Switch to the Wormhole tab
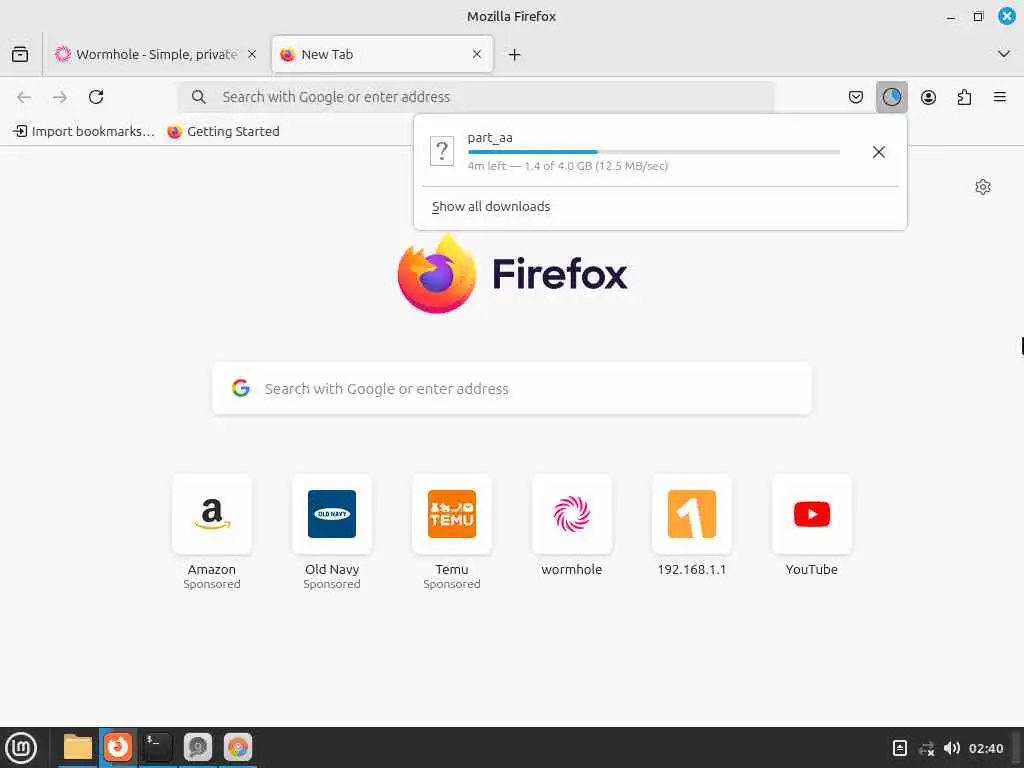This screenshot has width=1024, height=768. [156, 54]
